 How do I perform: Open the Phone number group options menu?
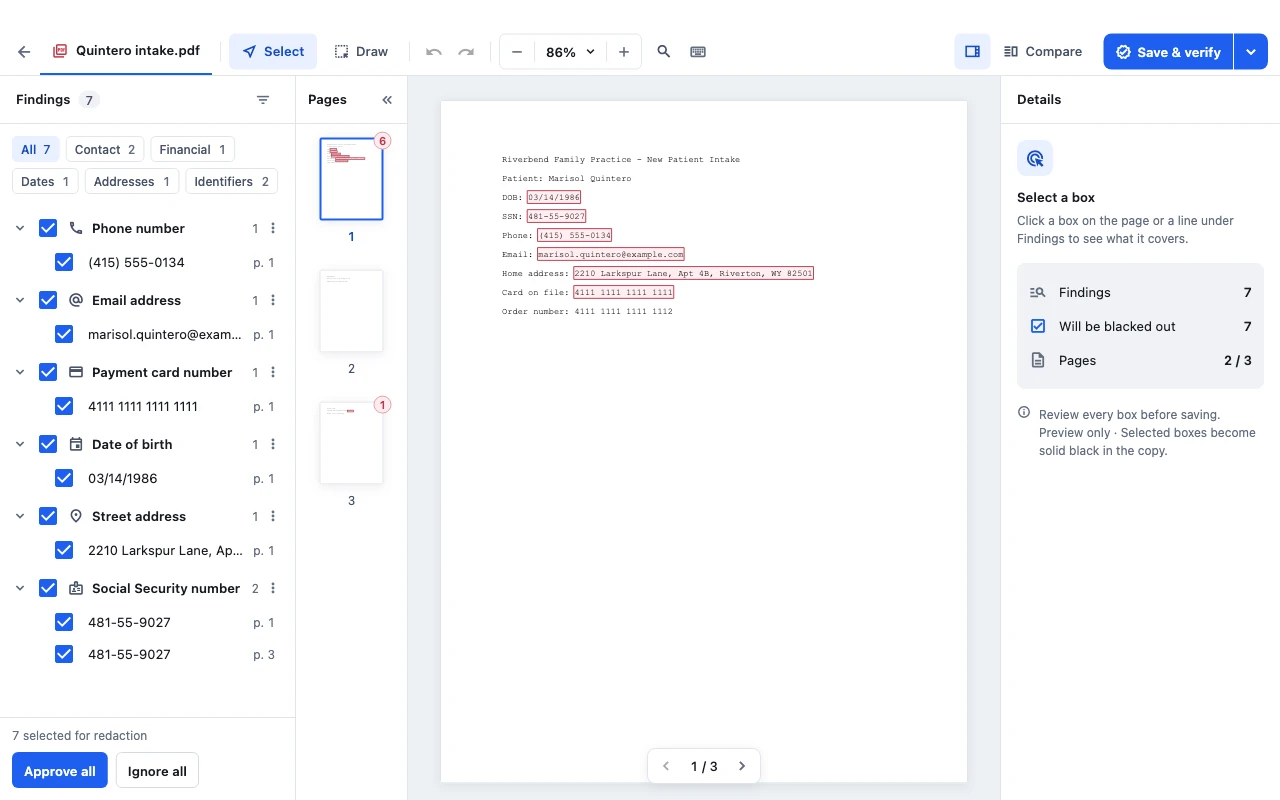[x=273, y=228]
